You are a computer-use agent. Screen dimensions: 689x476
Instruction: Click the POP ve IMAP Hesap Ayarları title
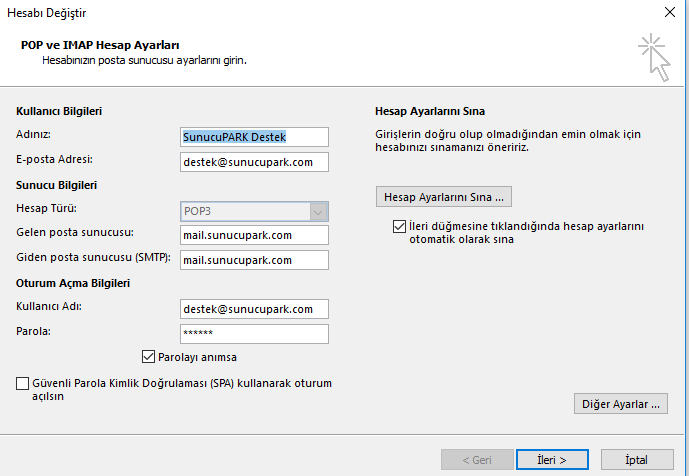[100, 45]
